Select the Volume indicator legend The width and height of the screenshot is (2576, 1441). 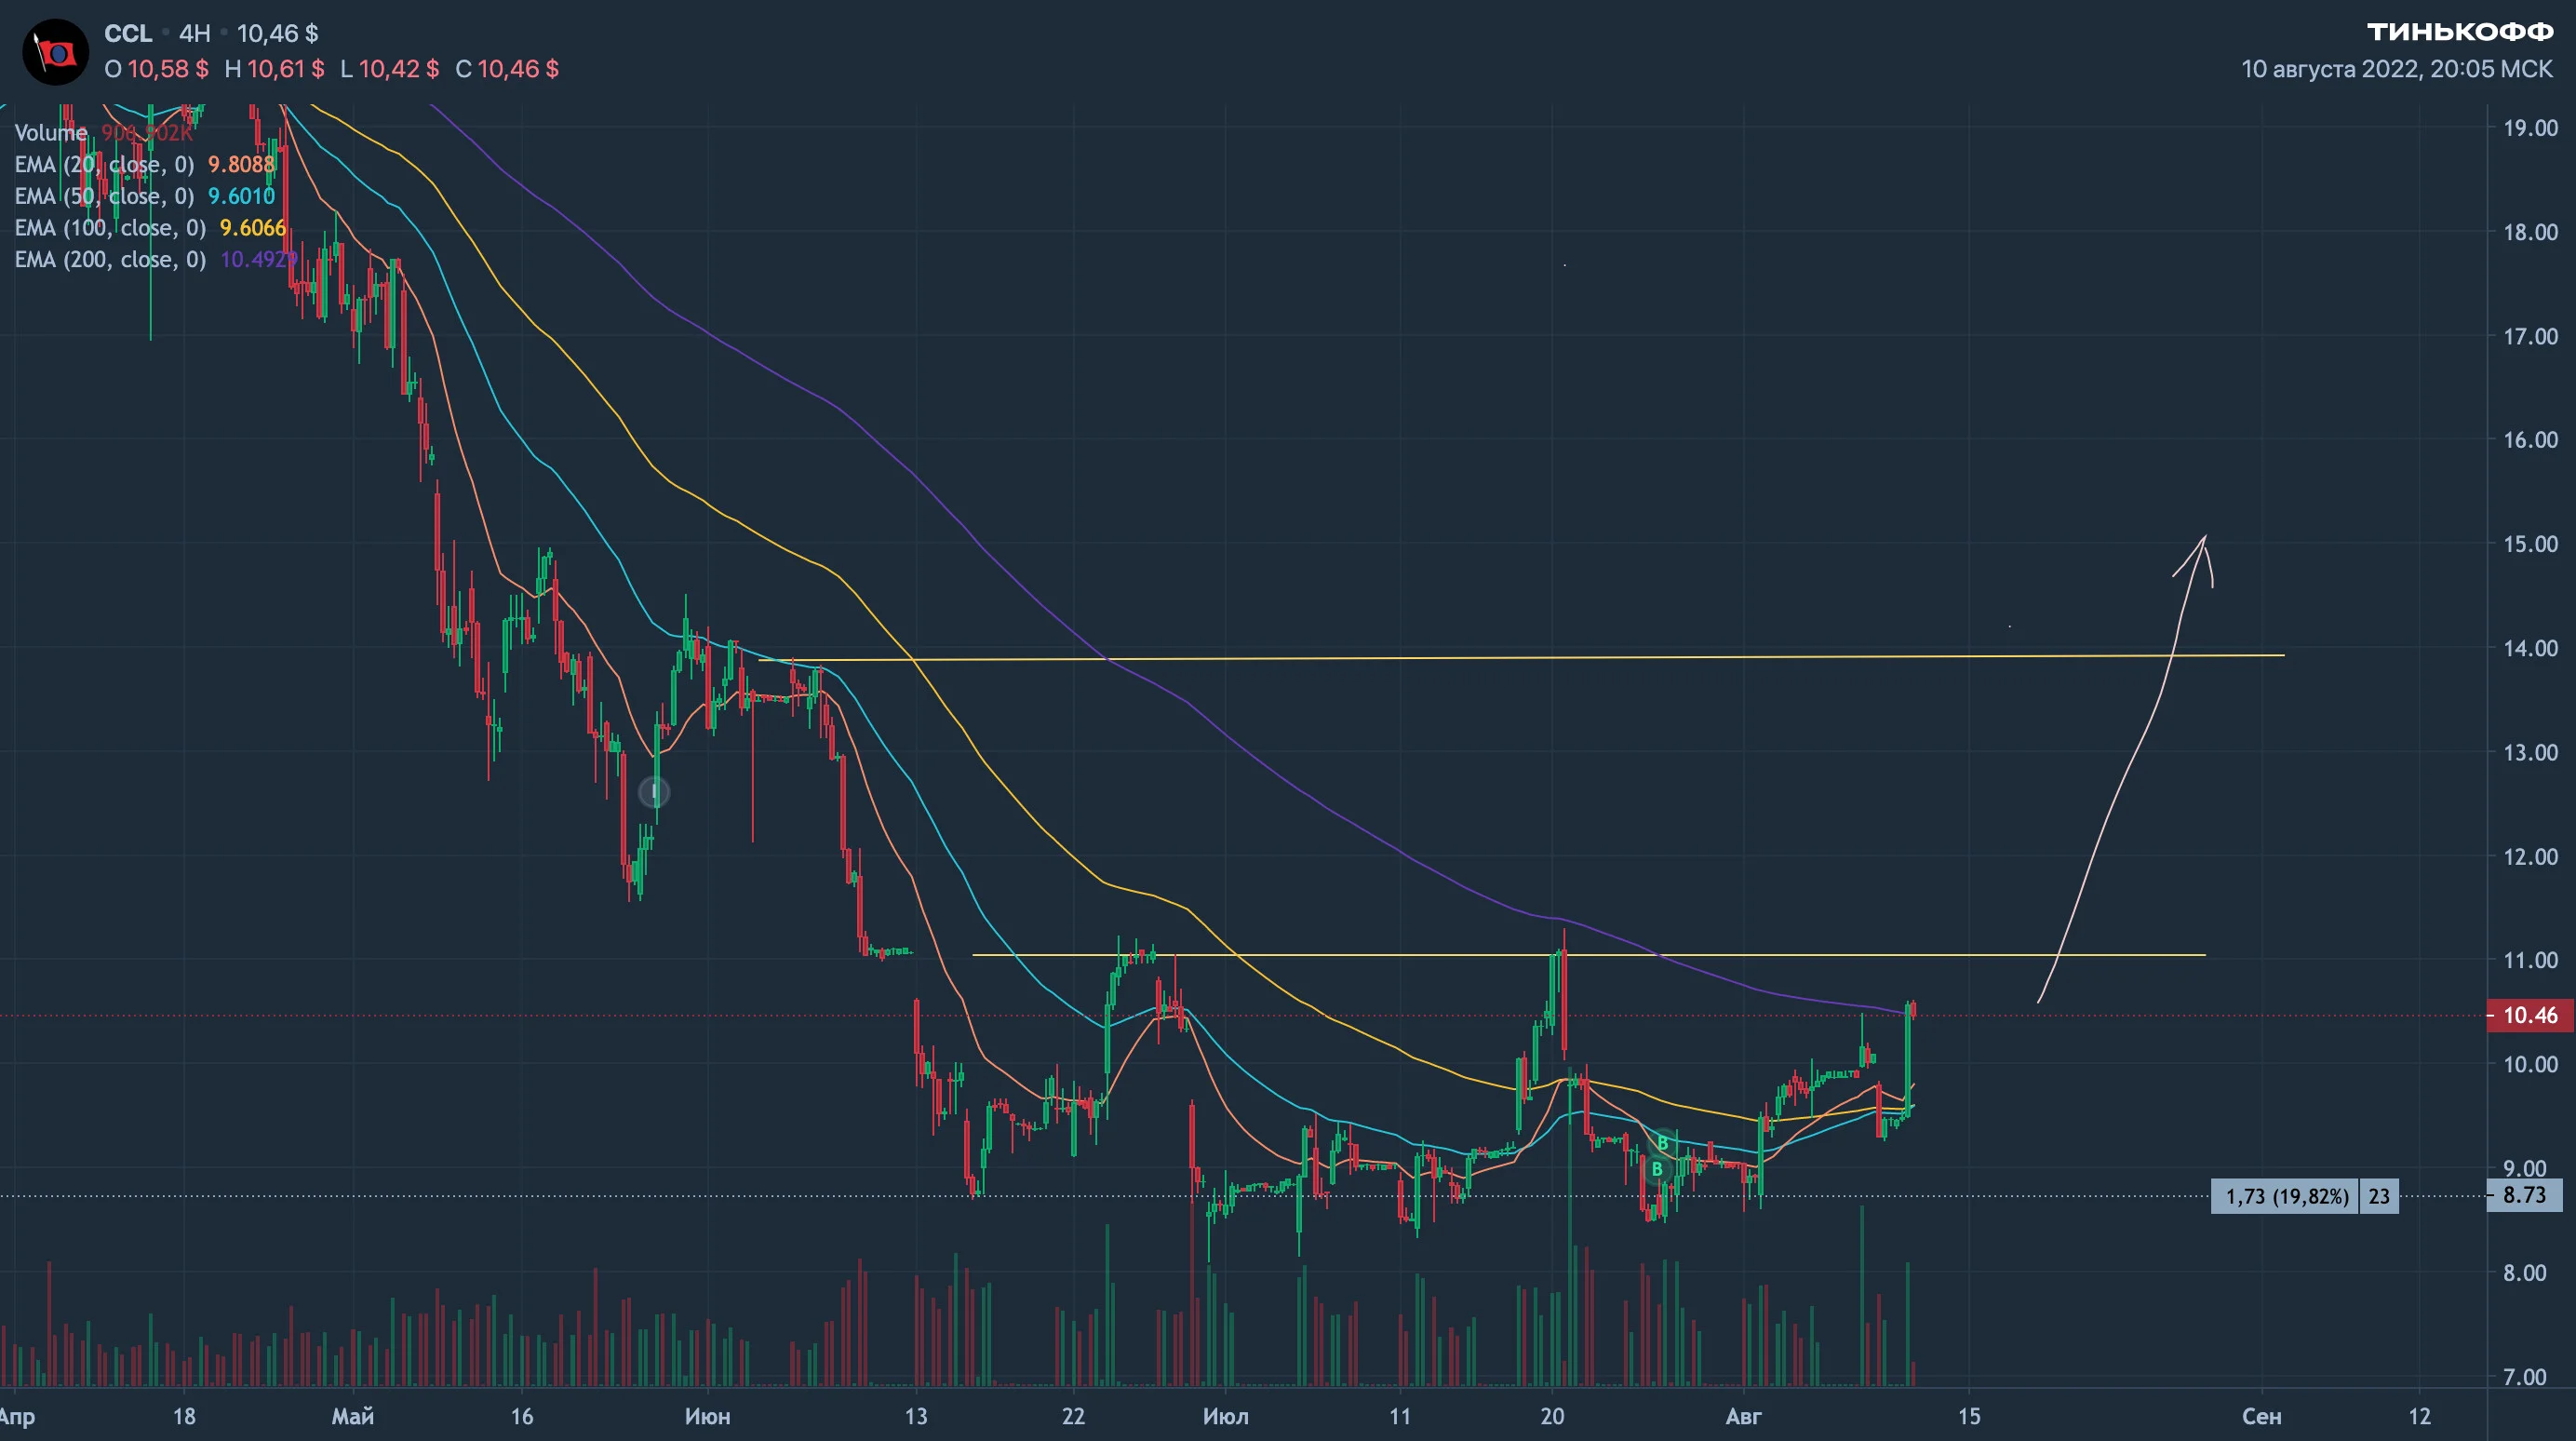[x=103, y=133]
